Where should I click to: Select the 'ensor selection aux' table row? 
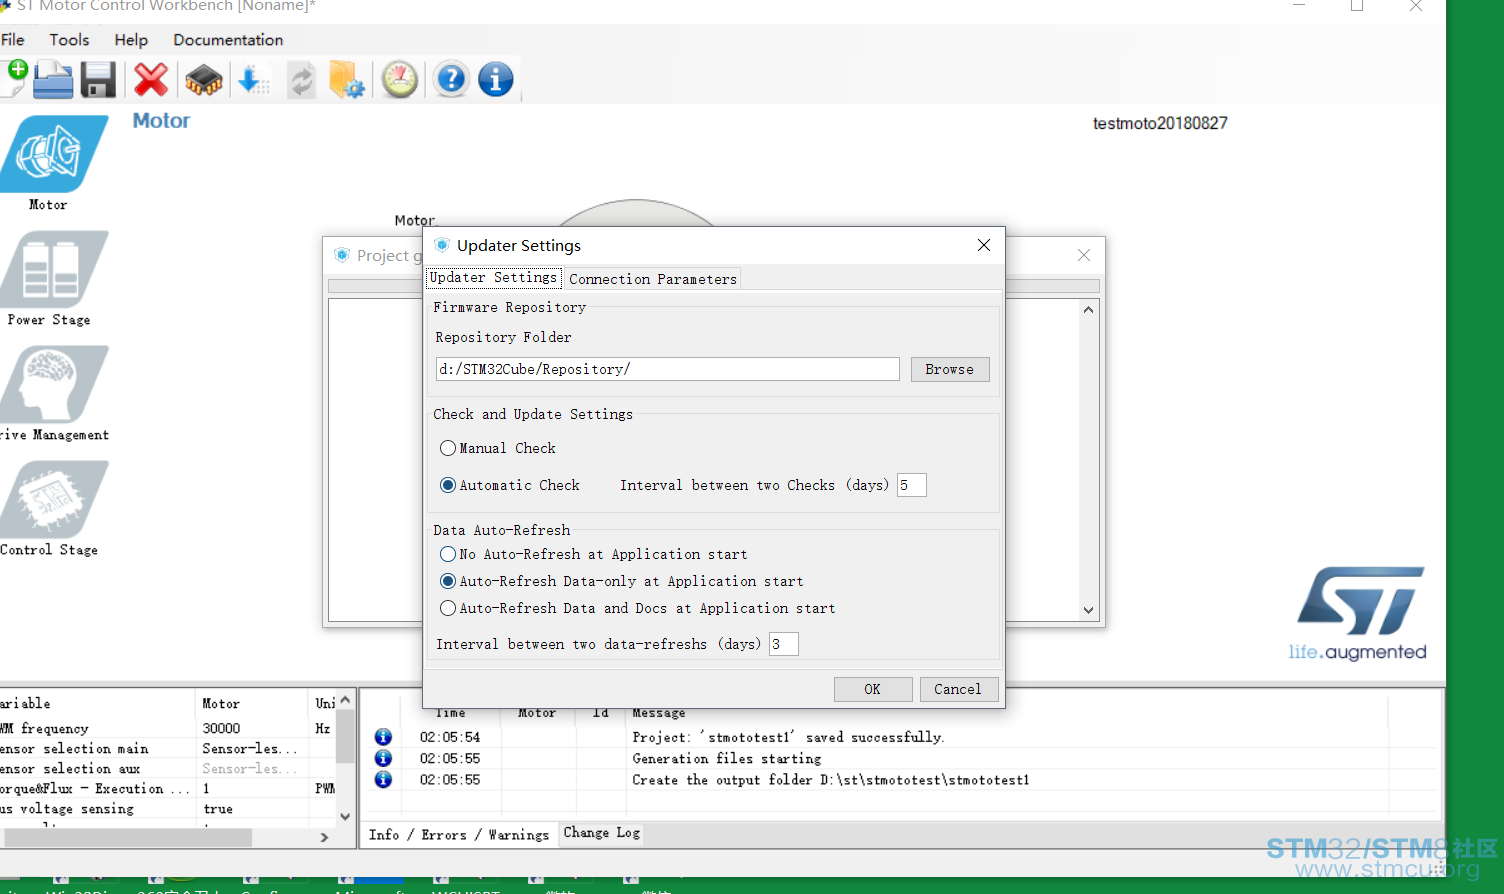pyautogui.click(x=168, y=768)
